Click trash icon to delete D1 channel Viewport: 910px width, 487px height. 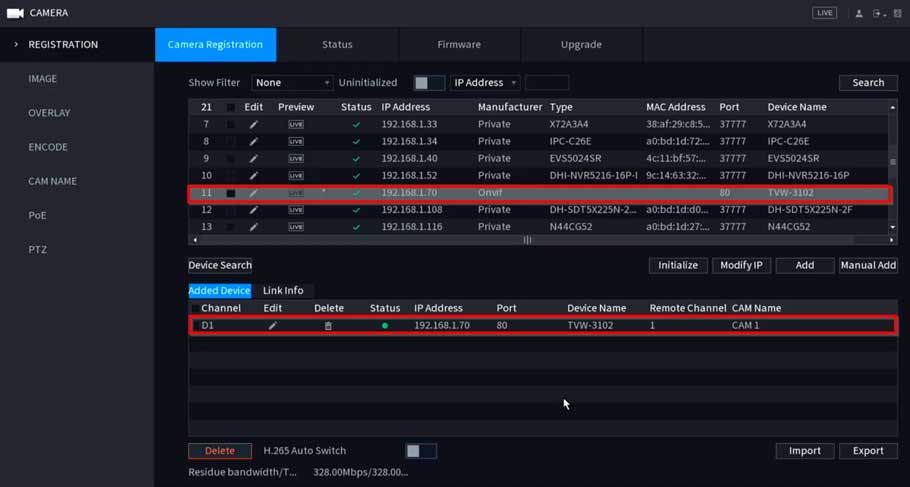(328, 326)
